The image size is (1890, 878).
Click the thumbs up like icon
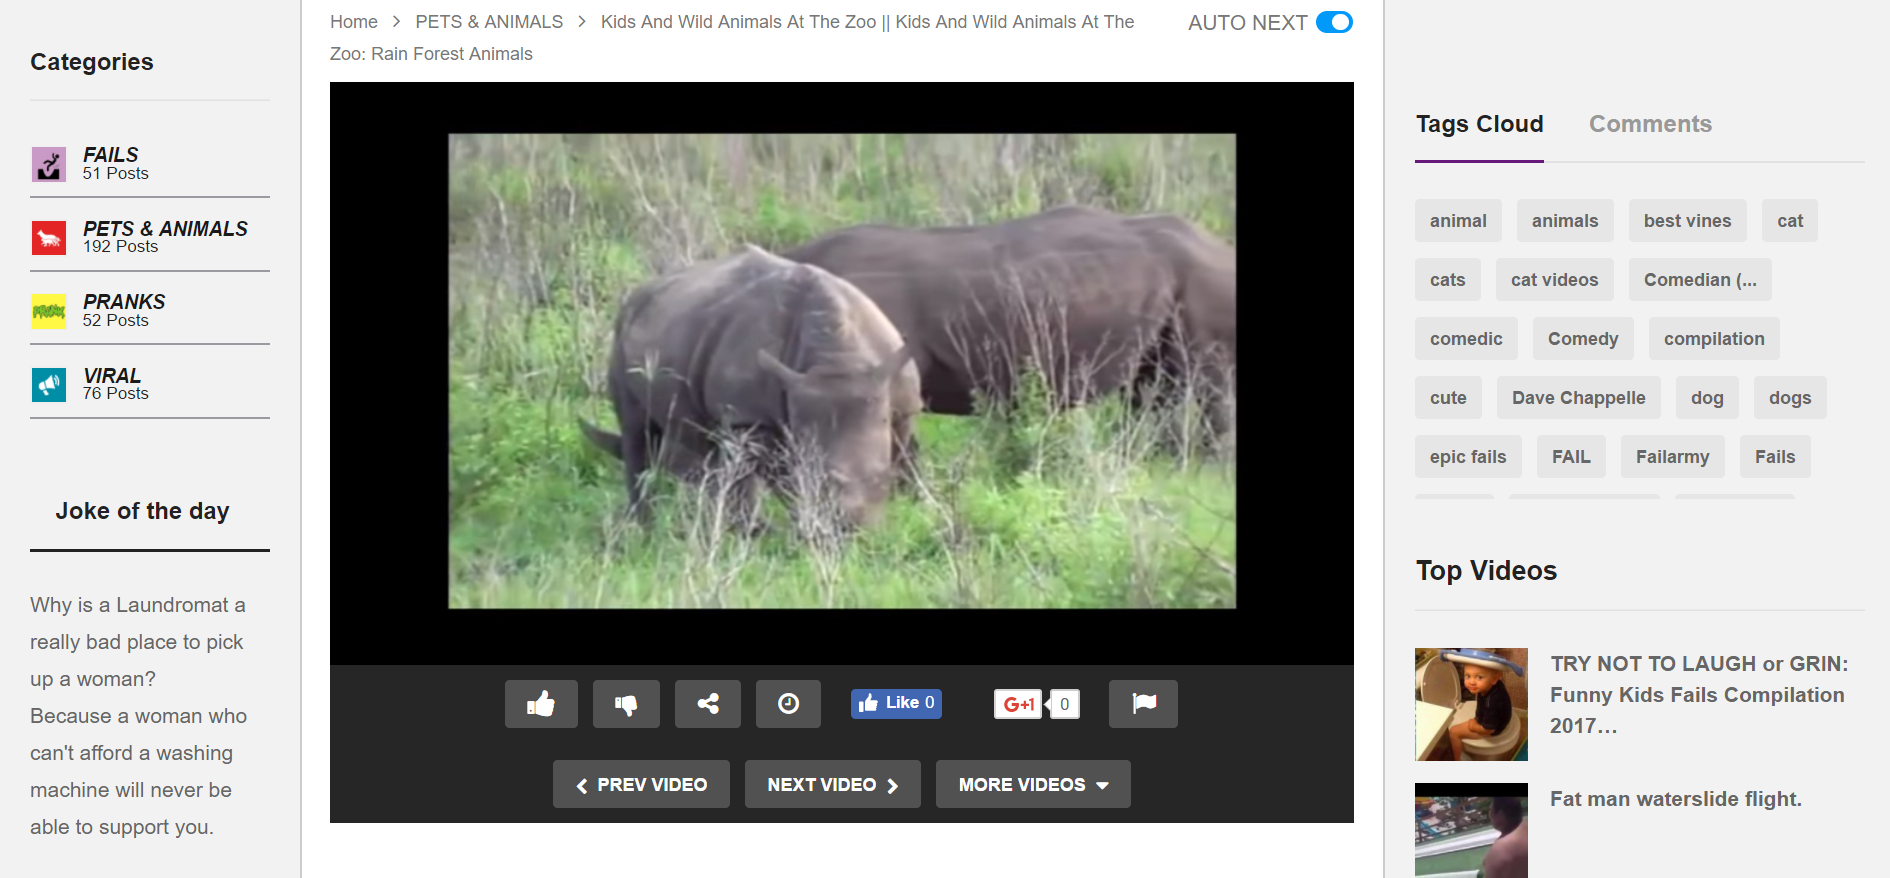pyautogui.click(x=541, y=704)
